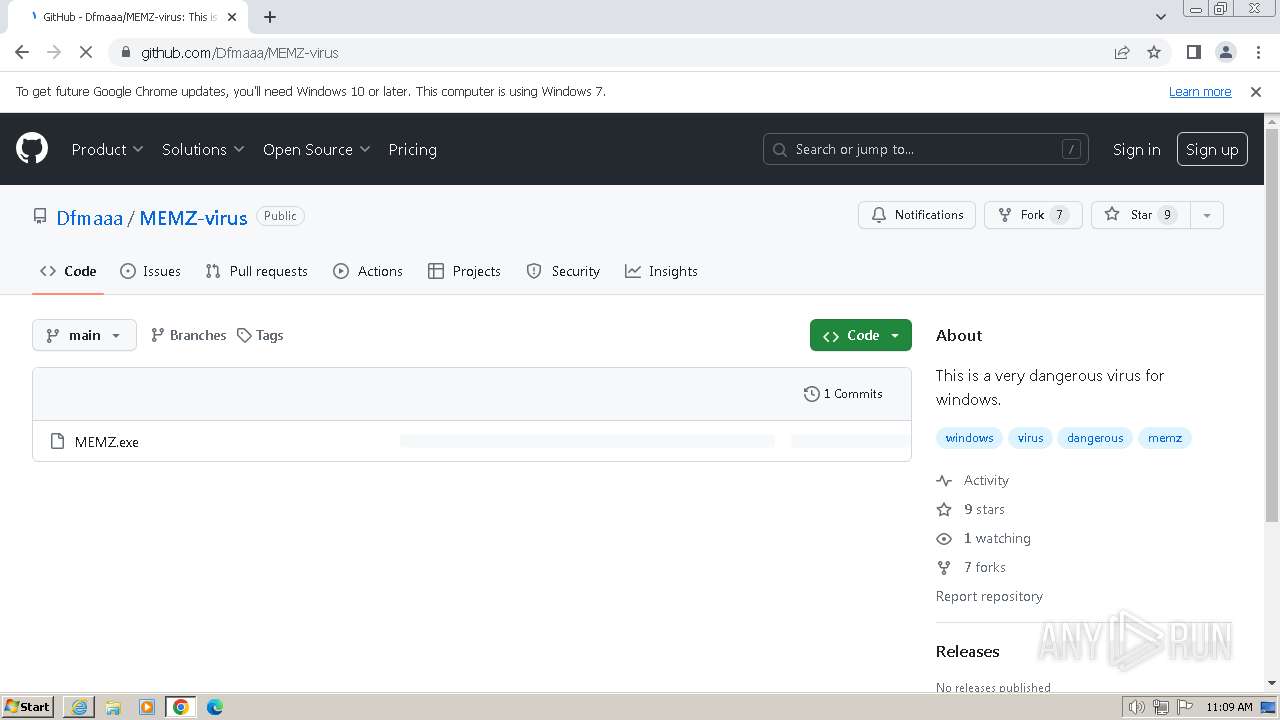This screenshot has height=720, width=1280.
Task: View the 1 watching list
Action: (x=984, y=538)
